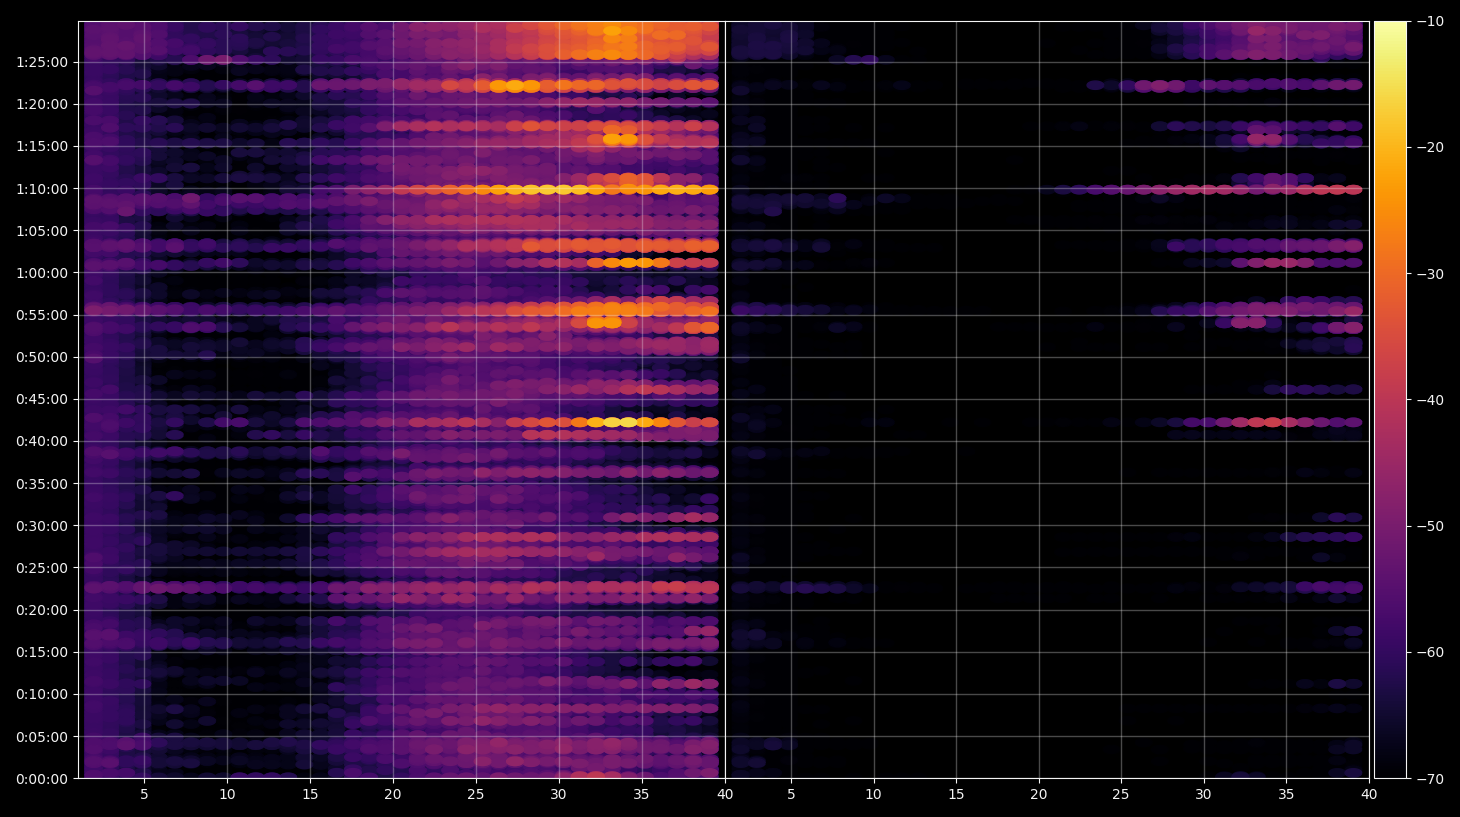Click x-axis label 15 under the right panel

[x=956, y=795]
